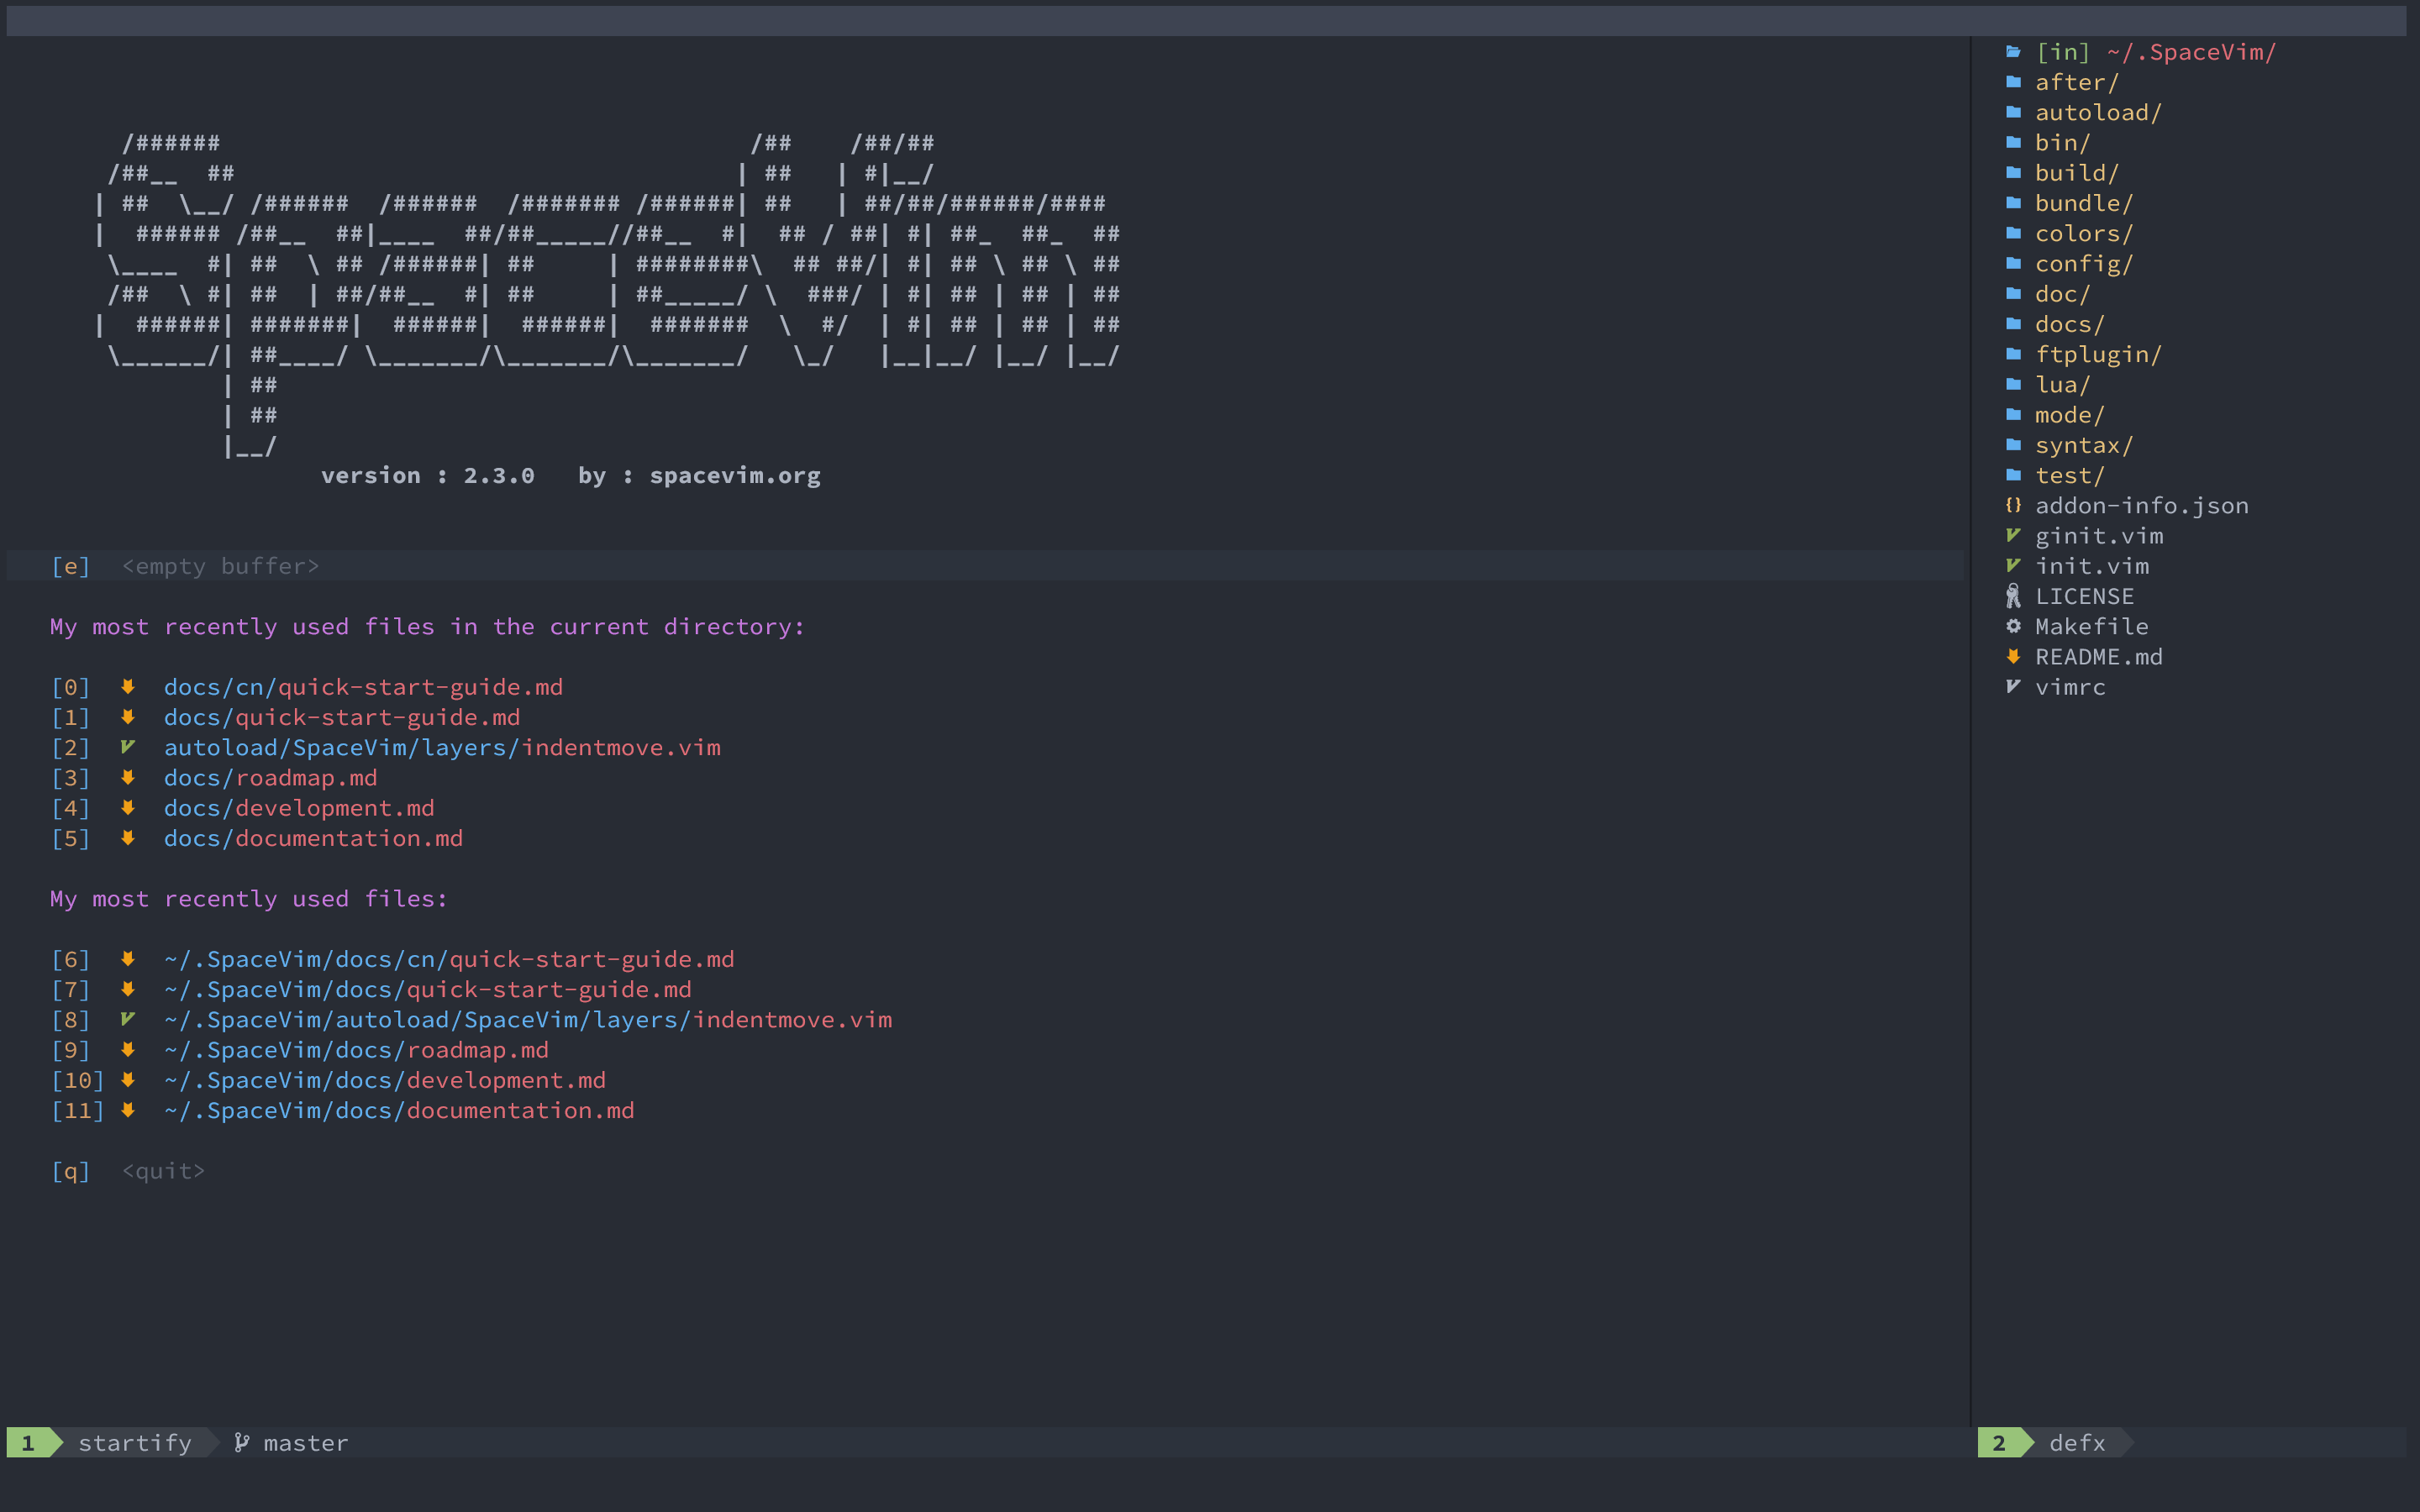Open autoload/SpaceVim/layers/indentmove.vim entry [2]
This screenshot has width=2420, height=1512.
click(x=442, y=747)
